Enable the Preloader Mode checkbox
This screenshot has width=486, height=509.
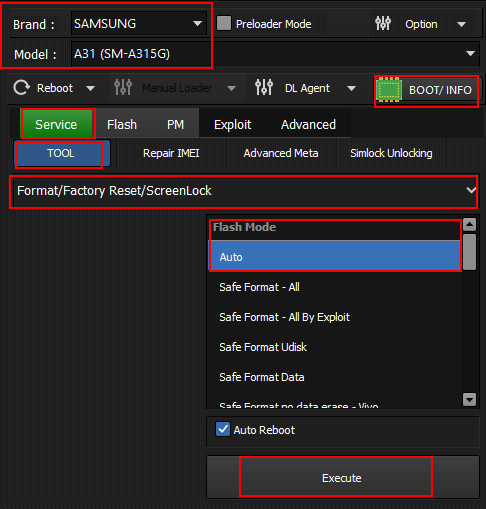click(x=224, y=24)
